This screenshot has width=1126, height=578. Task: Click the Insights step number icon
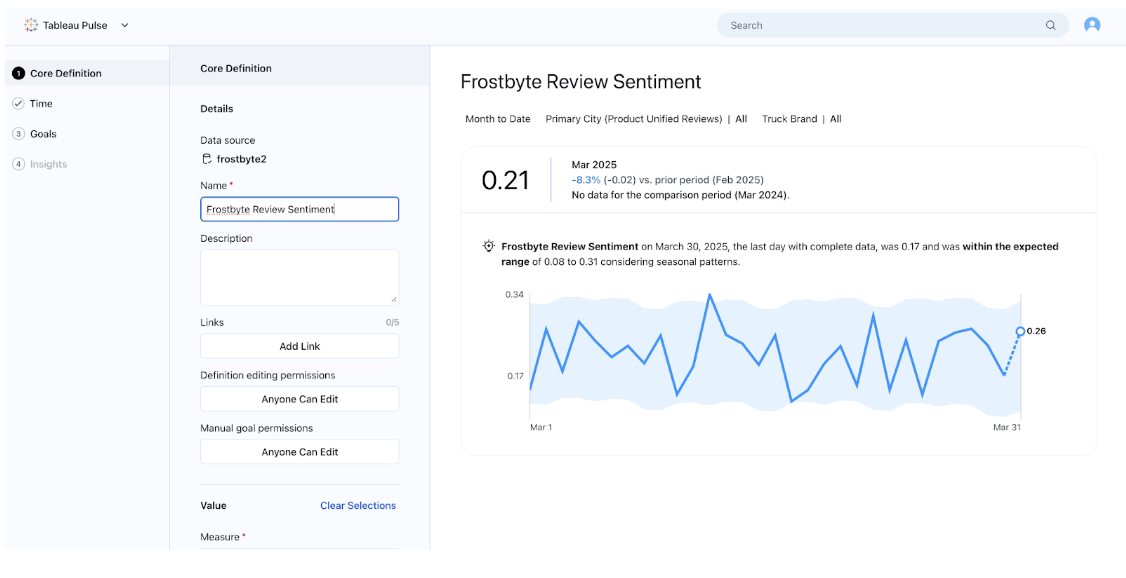18,164
